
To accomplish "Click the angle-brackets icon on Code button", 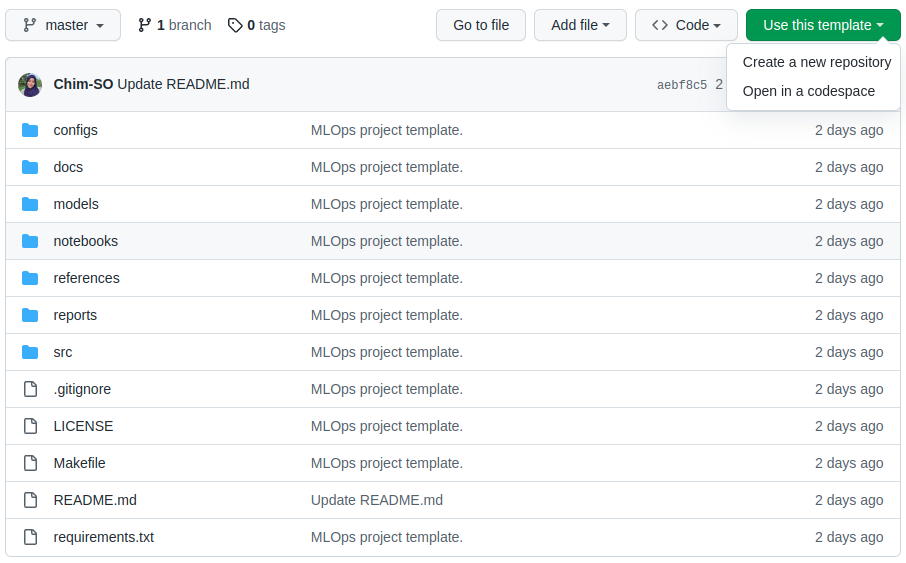I will point(660,25).
